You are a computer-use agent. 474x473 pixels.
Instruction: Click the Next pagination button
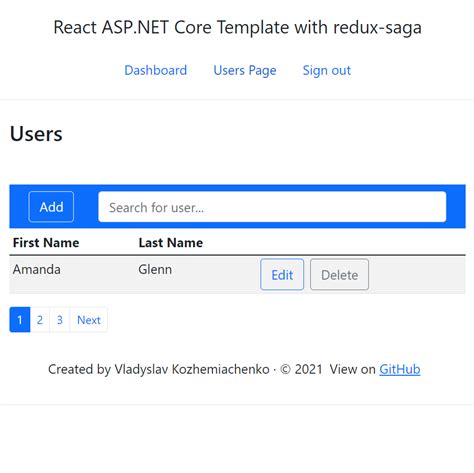coord(89,320)
